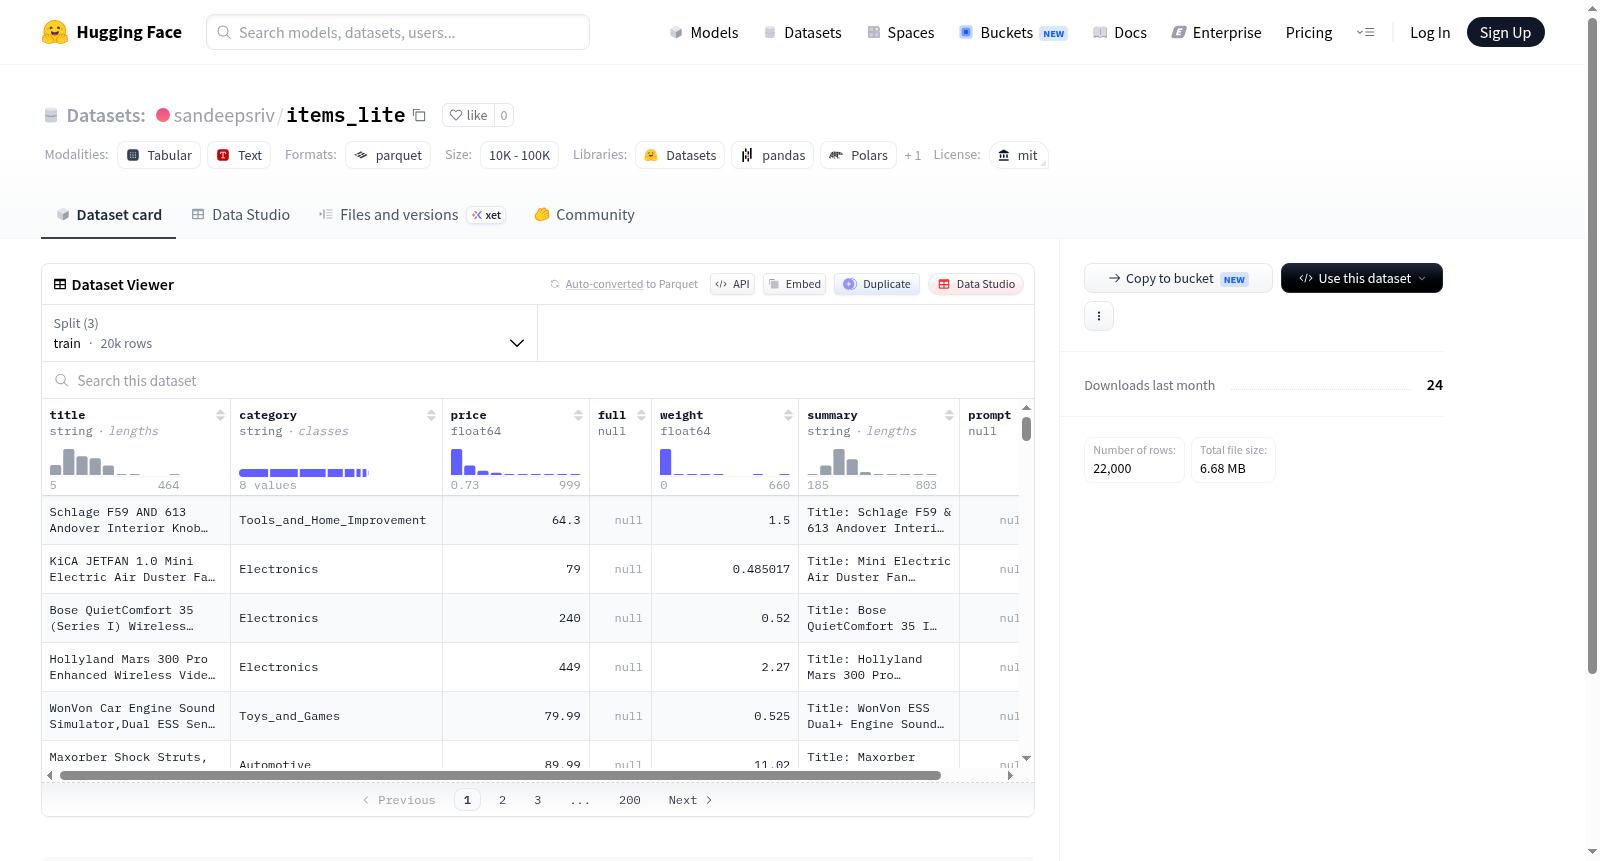Copy dataset name with the copy icon

tap(420, 115)
